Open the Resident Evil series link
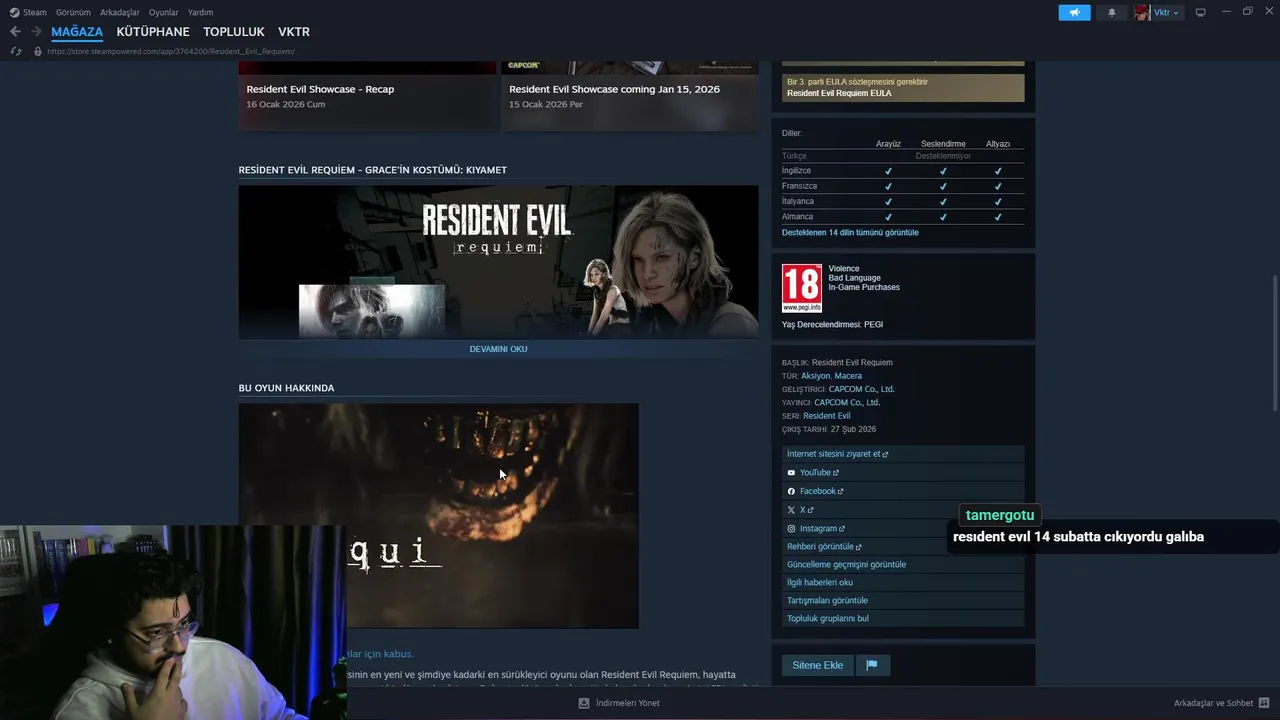This screenshot has height=720, width=1280. (x=827, y=416)
